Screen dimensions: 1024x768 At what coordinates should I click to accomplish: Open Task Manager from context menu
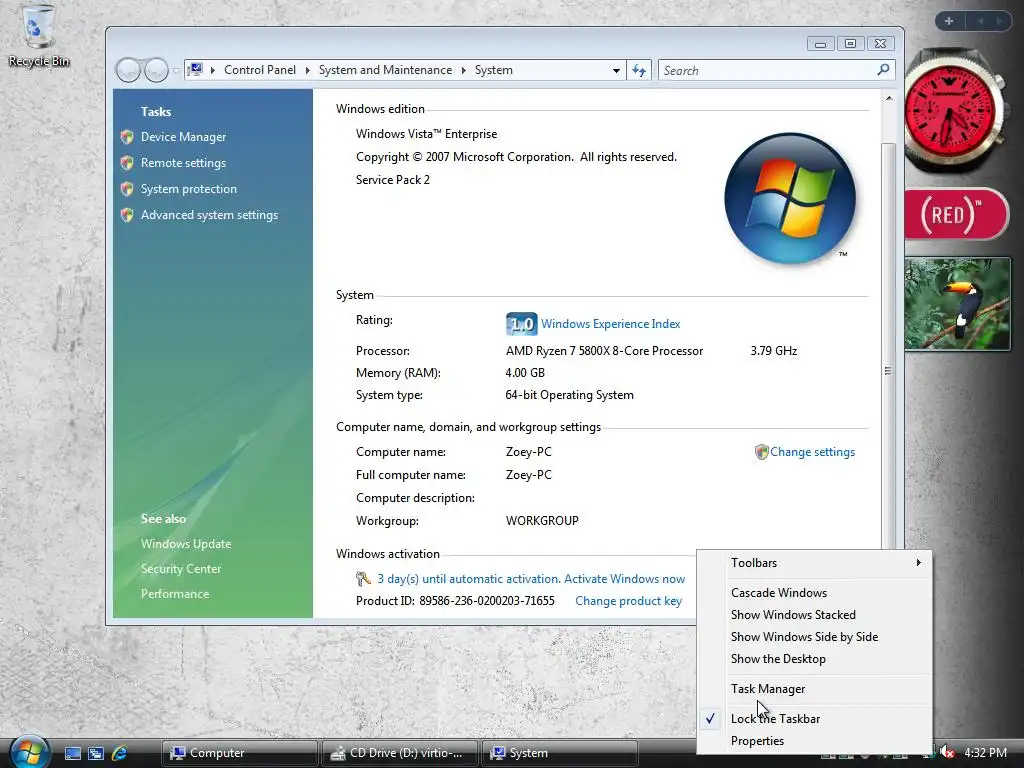814,689
